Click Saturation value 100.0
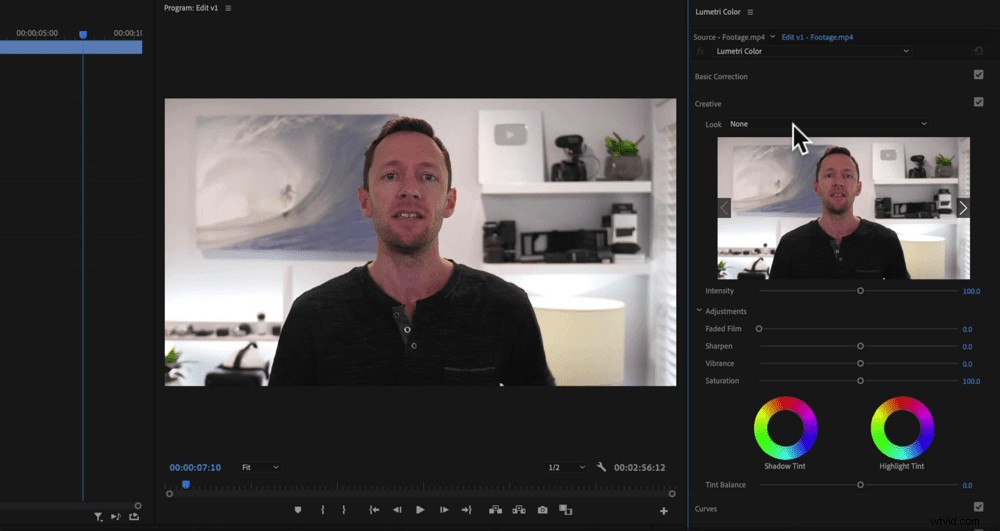This screenshot has width=1000, height=531. [971, 381]
